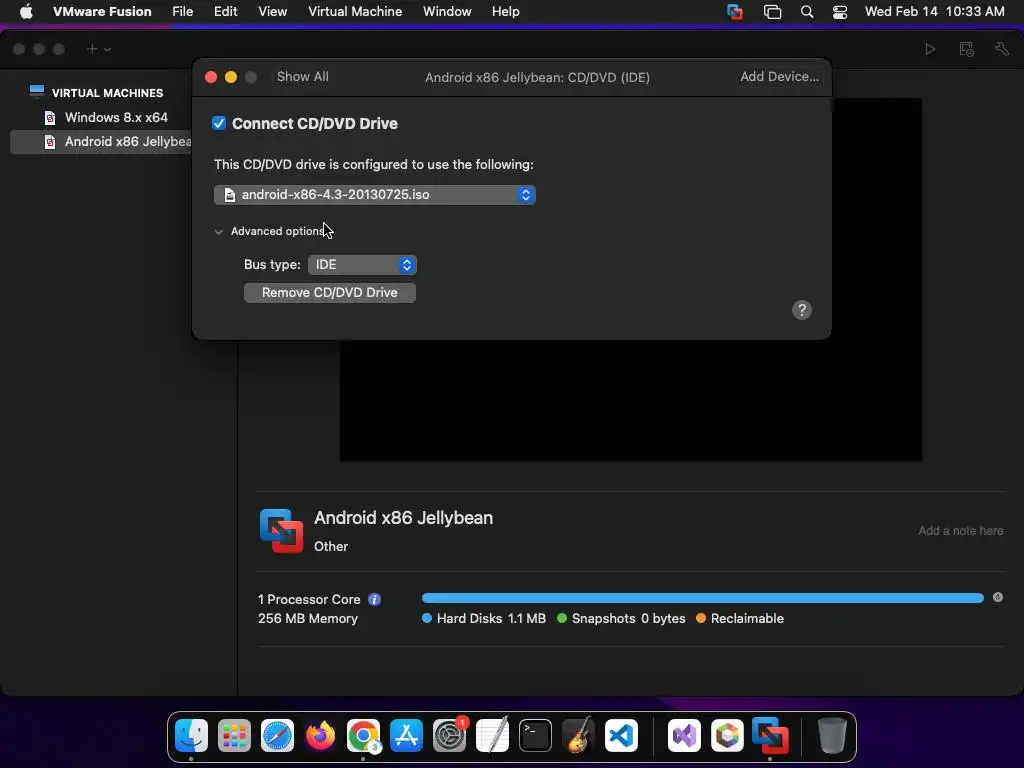Open Visual Studio Code from the Dock

[622, 736]
